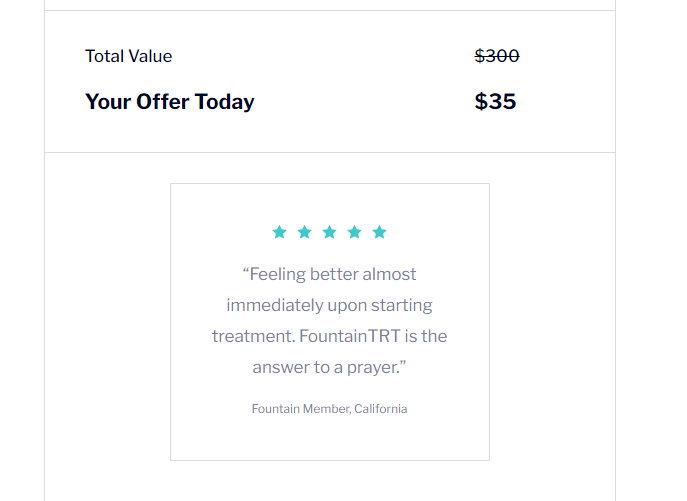Select the fifth and last rating star
Screen dimensions: 687x501
point(379,232)
